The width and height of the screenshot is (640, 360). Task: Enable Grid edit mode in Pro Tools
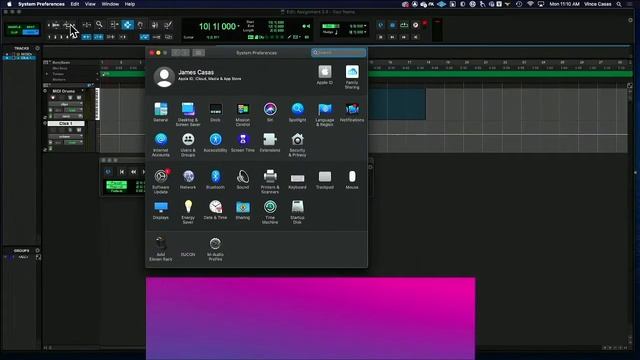31,32
